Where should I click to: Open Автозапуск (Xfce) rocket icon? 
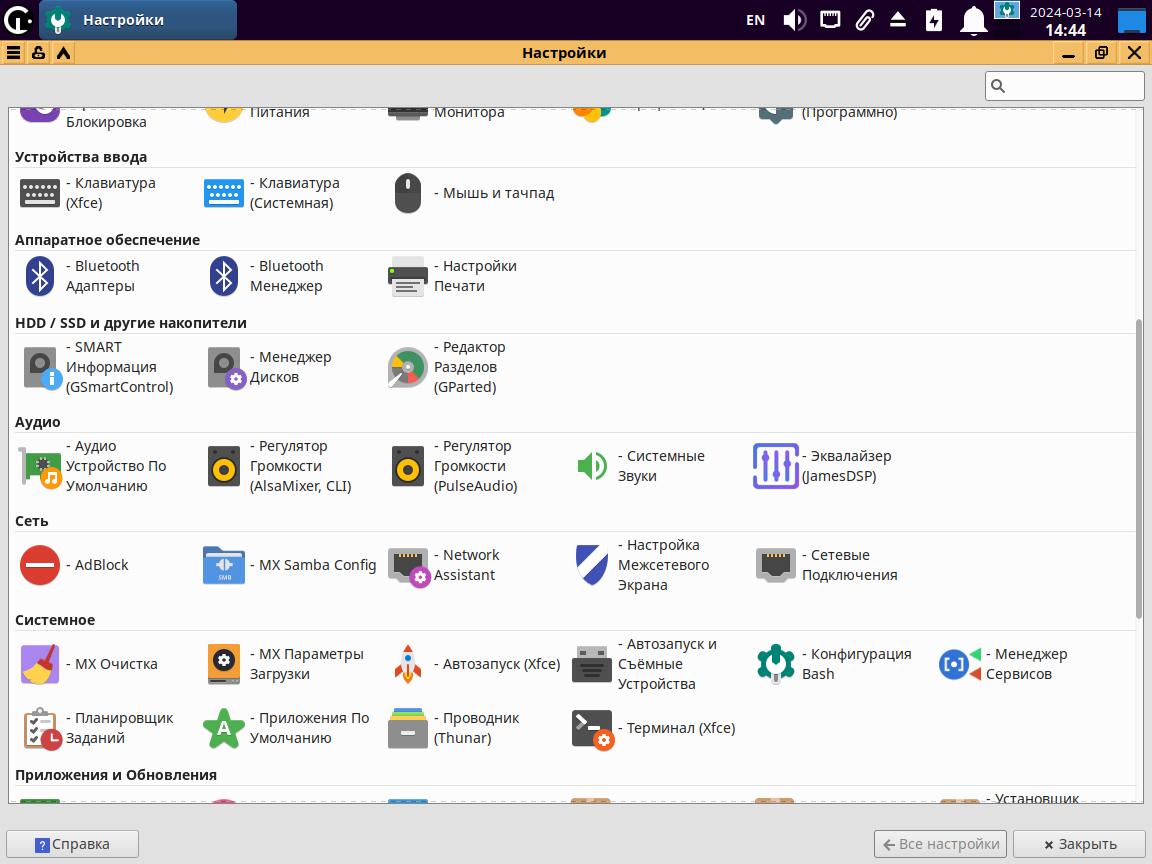(408, 664)
